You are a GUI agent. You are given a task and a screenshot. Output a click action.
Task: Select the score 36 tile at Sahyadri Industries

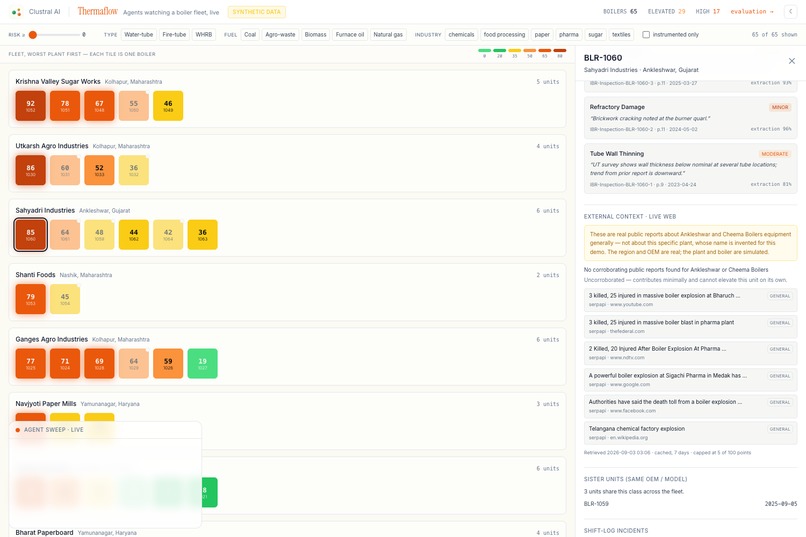click(x=203, y=235)
